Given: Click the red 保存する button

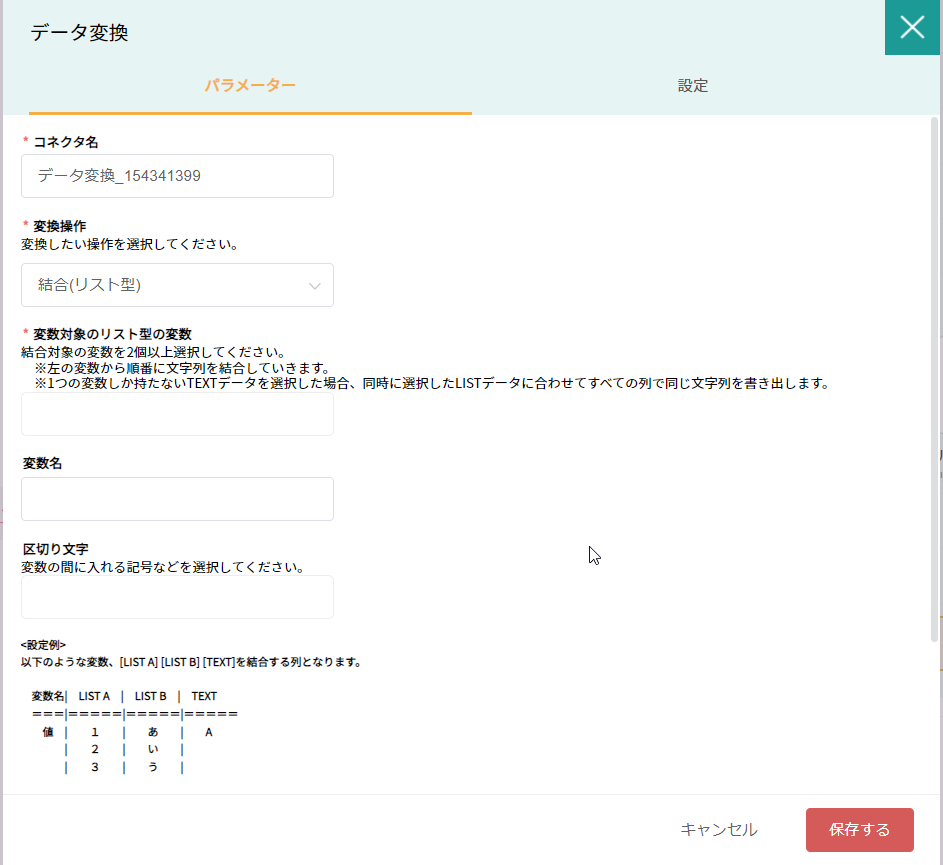Looking at the screenshot, I should 859,830.
